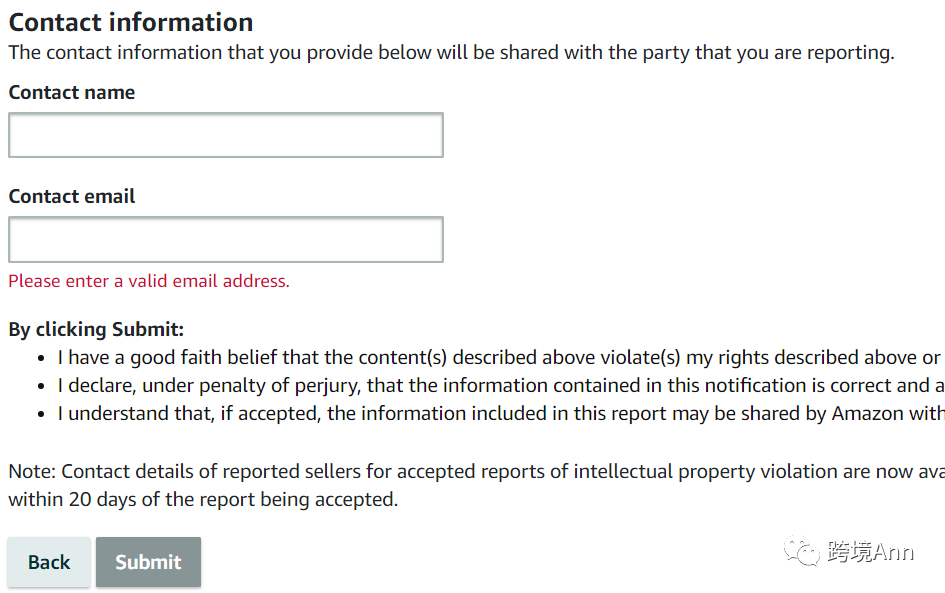Click the shared contact information description
945x593 pixels.
(x=451, y=52)
